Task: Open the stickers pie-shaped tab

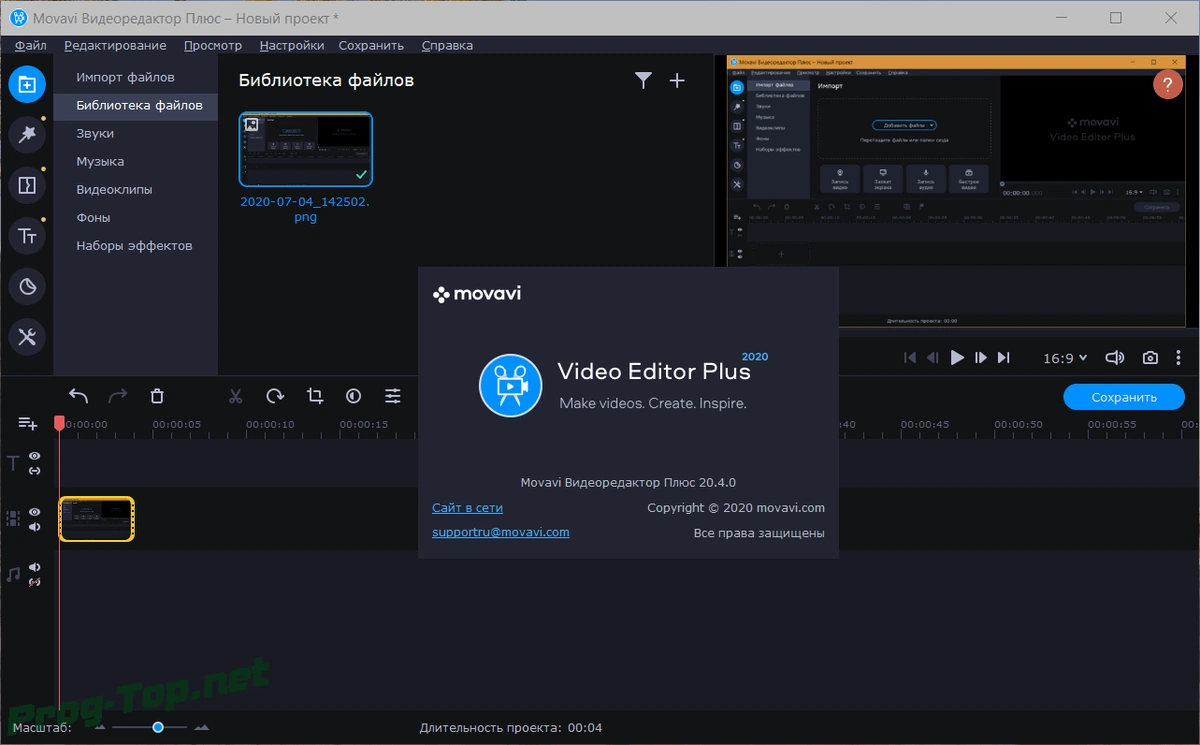Action: point(27,287)
